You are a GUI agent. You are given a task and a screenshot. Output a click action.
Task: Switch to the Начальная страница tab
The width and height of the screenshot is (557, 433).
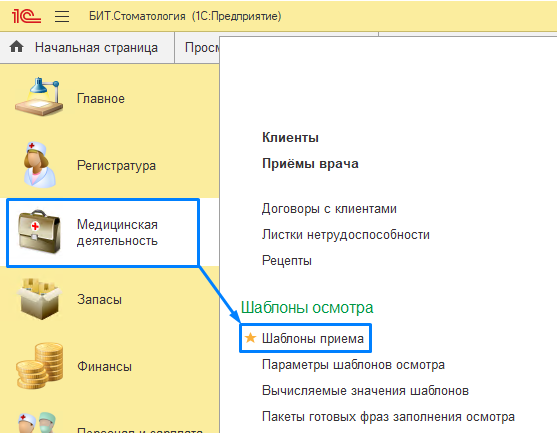pos(87,48)
